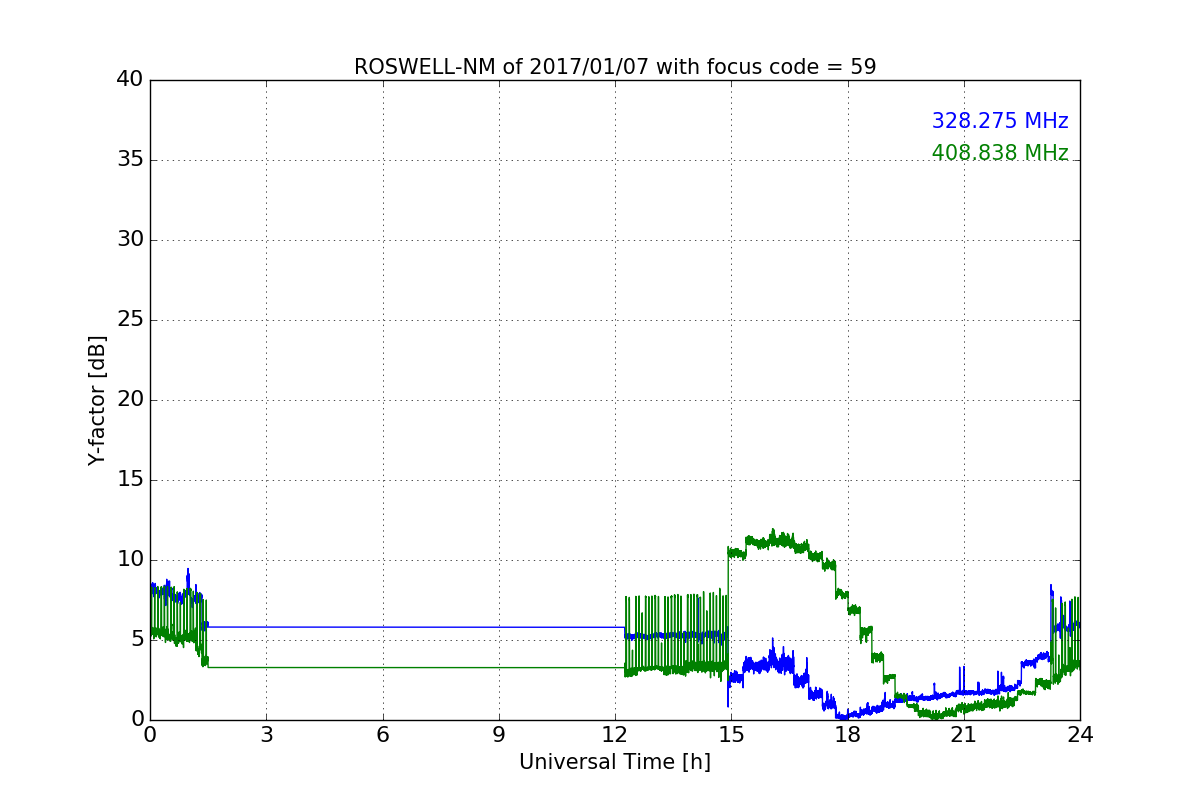This screenshot has width=1200, height=800.
Task: Click the x-axis tick label 24
Action: tap(1080, 735)
